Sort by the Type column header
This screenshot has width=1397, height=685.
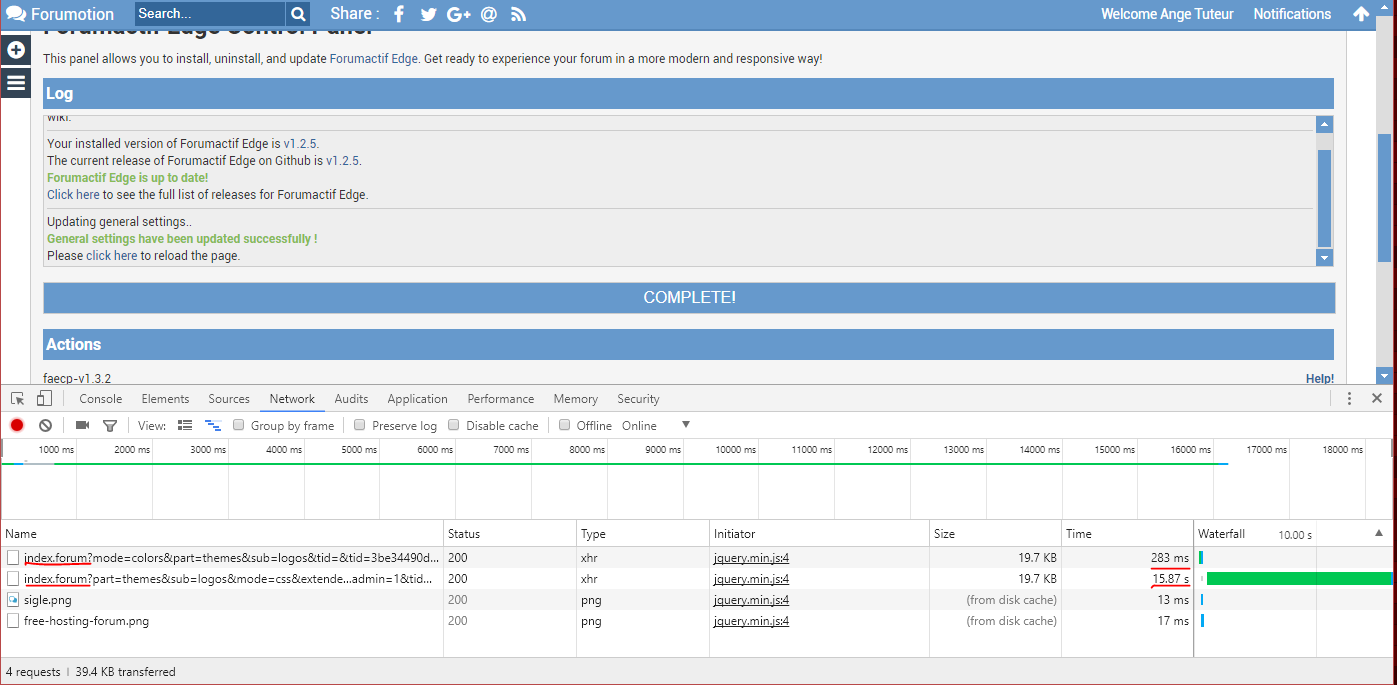[642, 534]
